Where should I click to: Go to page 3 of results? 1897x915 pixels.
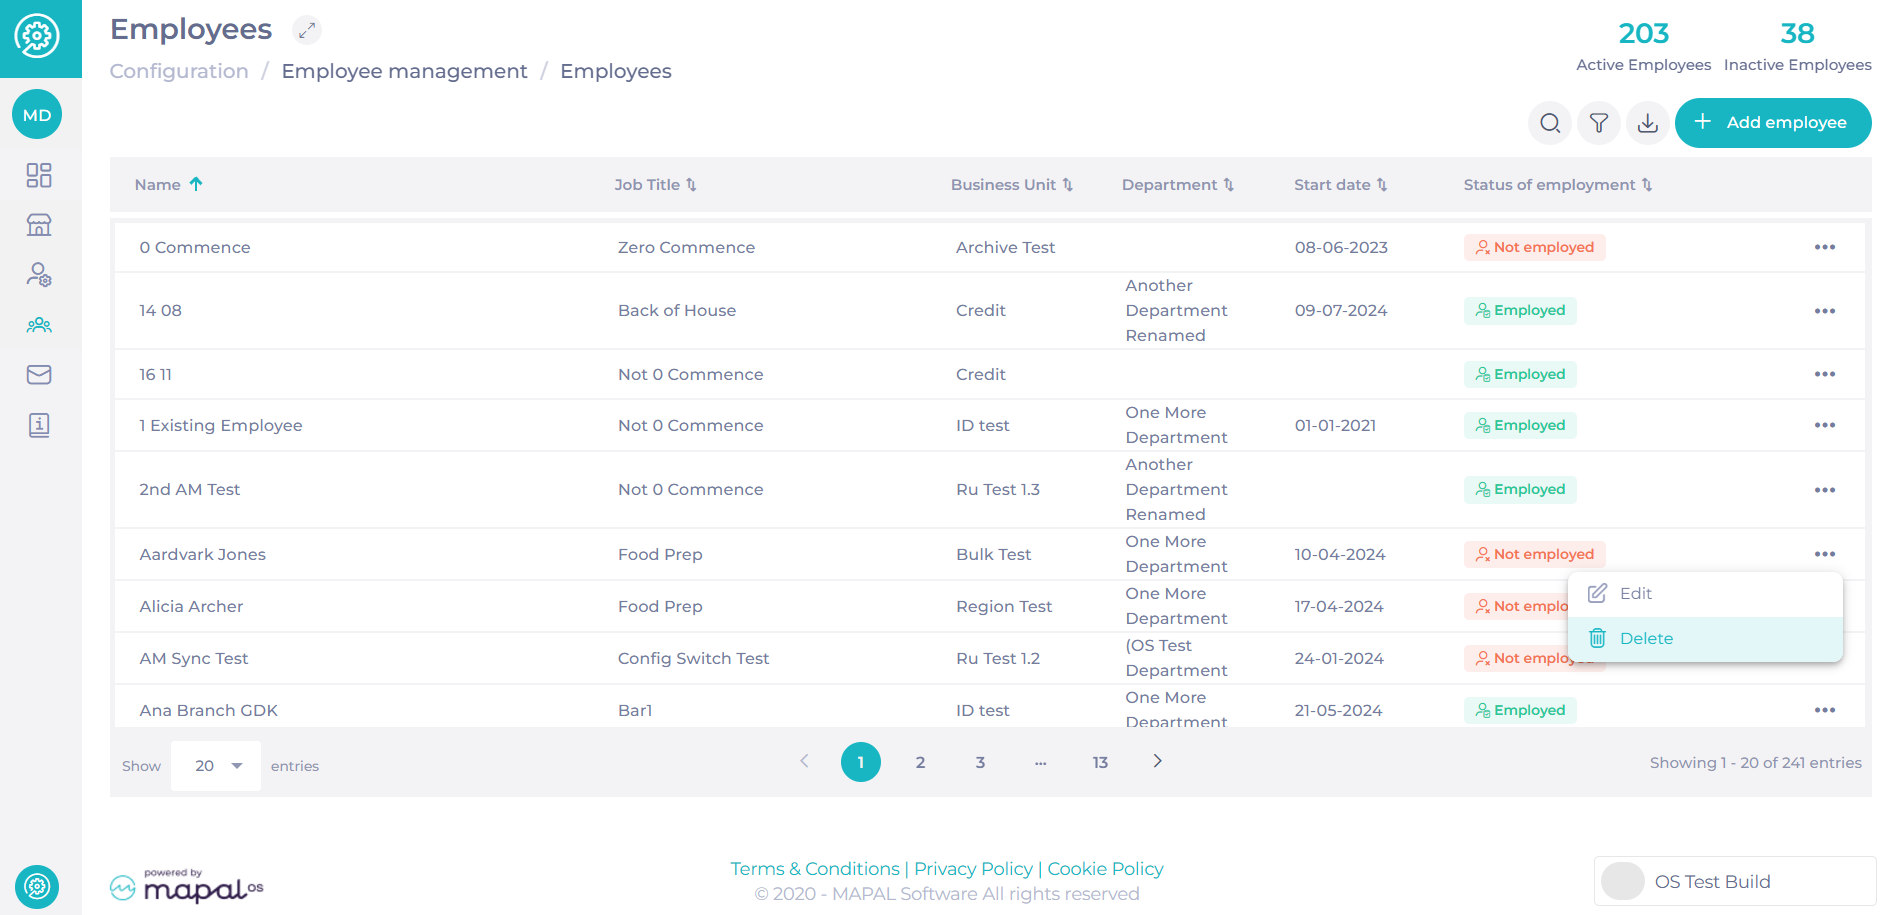[980, 762]
